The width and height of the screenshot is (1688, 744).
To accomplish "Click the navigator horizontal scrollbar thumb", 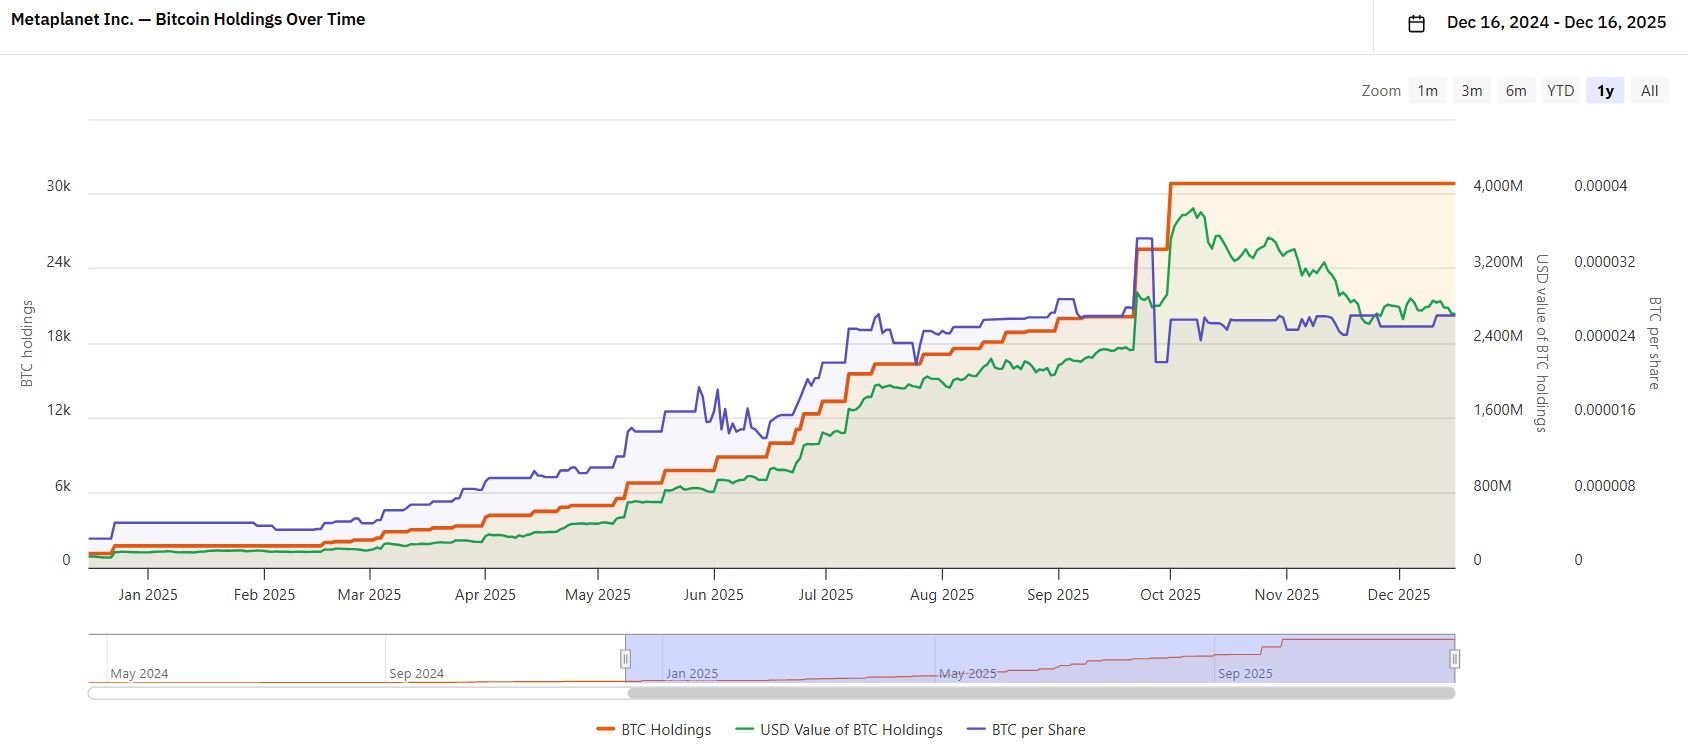I will (1041, 692).
